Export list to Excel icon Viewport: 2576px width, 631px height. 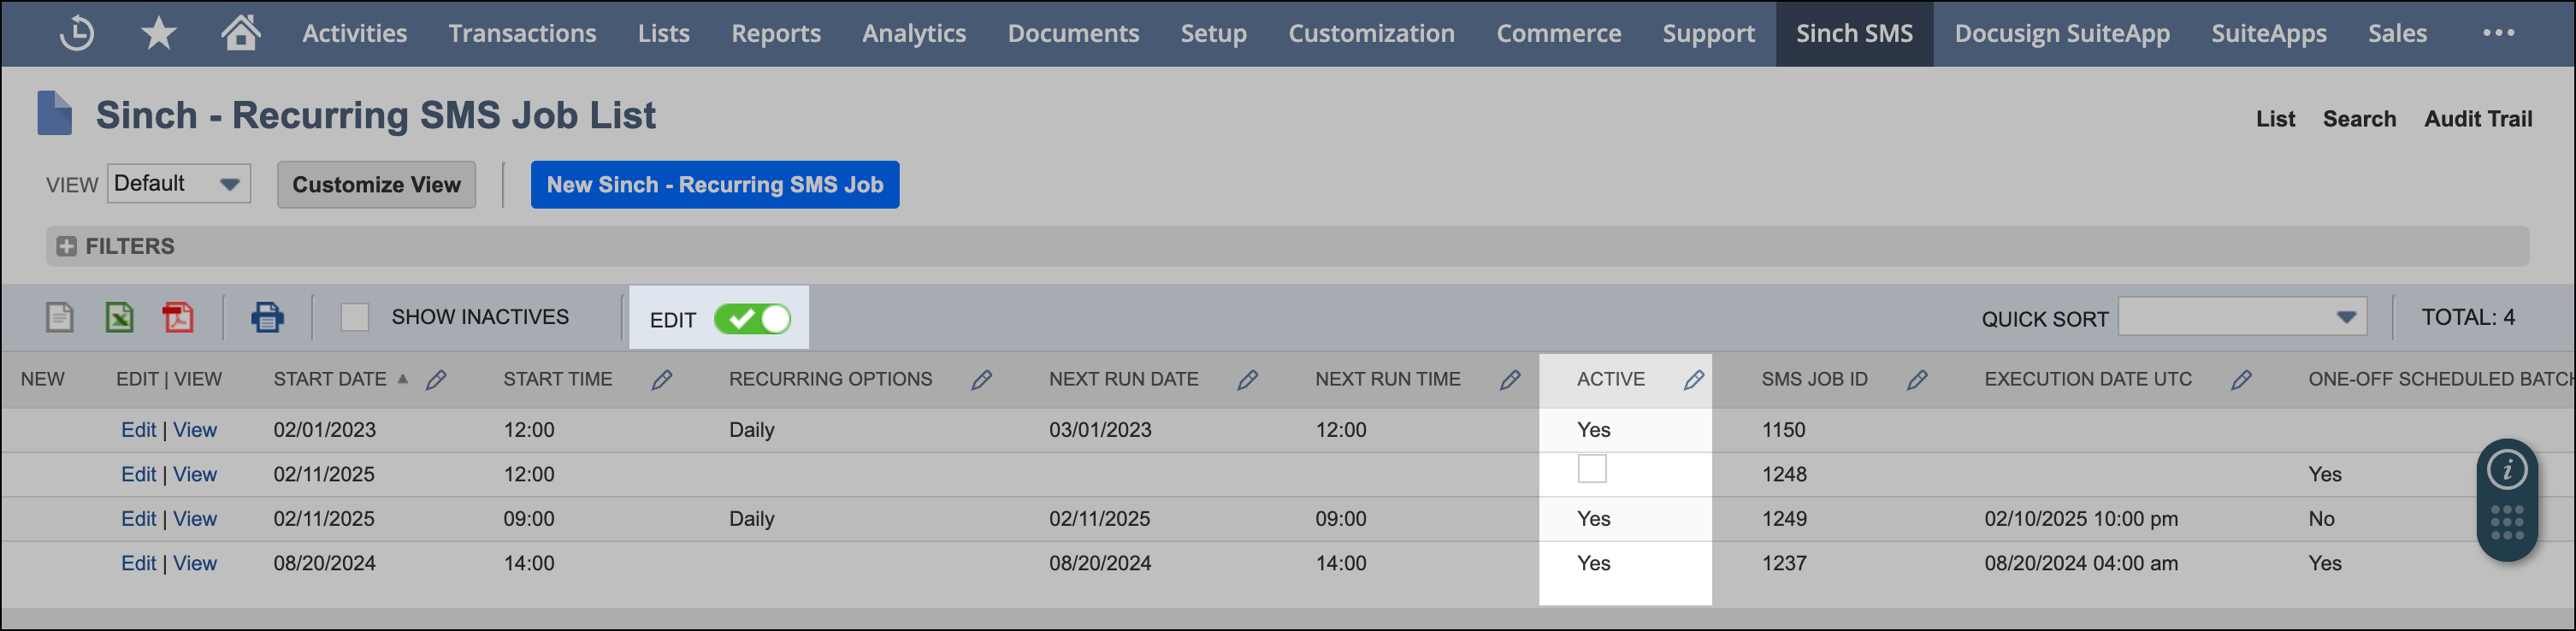pyautogui.click(x=119, y=317)
